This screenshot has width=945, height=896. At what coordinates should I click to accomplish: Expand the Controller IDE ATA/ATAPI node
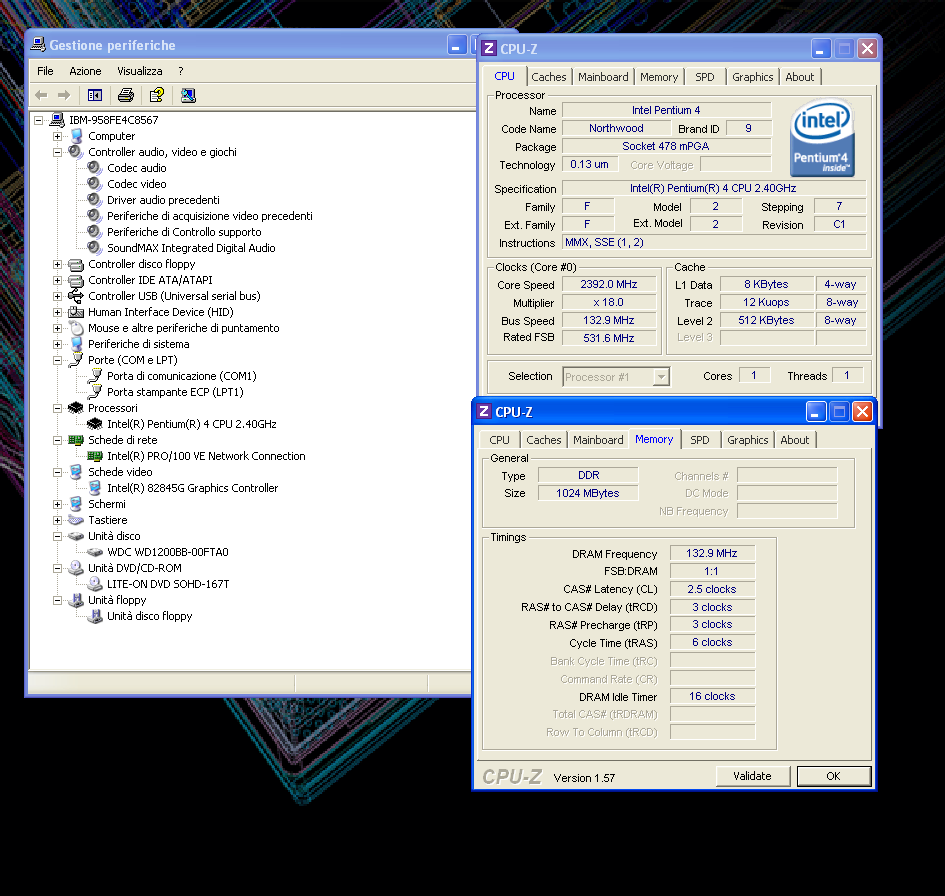[x=57, y=280]
